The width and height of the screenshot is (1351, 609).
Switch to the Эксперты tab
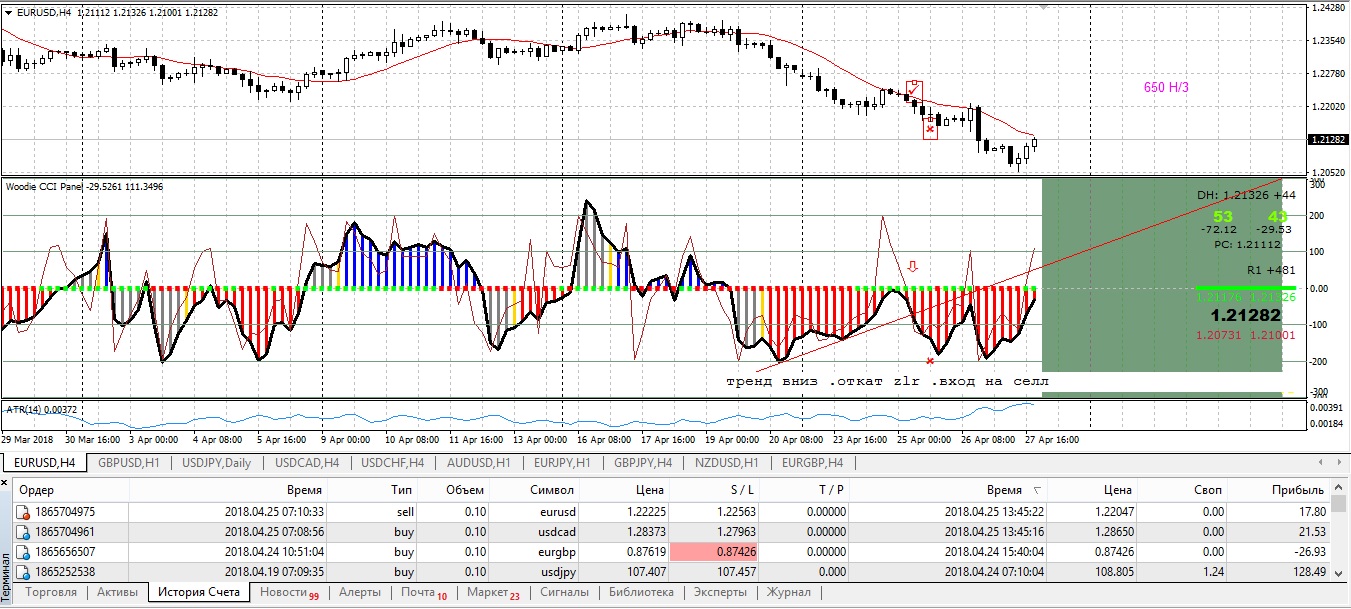720,592
